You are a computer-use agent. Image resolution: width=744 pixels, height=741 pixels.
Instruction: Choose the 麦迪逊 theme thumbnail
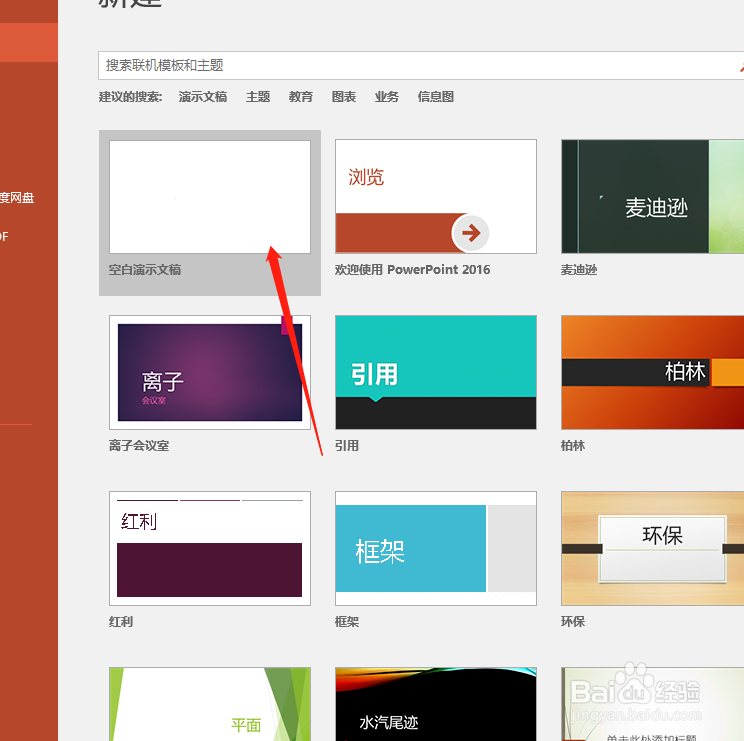click(652, 196)
